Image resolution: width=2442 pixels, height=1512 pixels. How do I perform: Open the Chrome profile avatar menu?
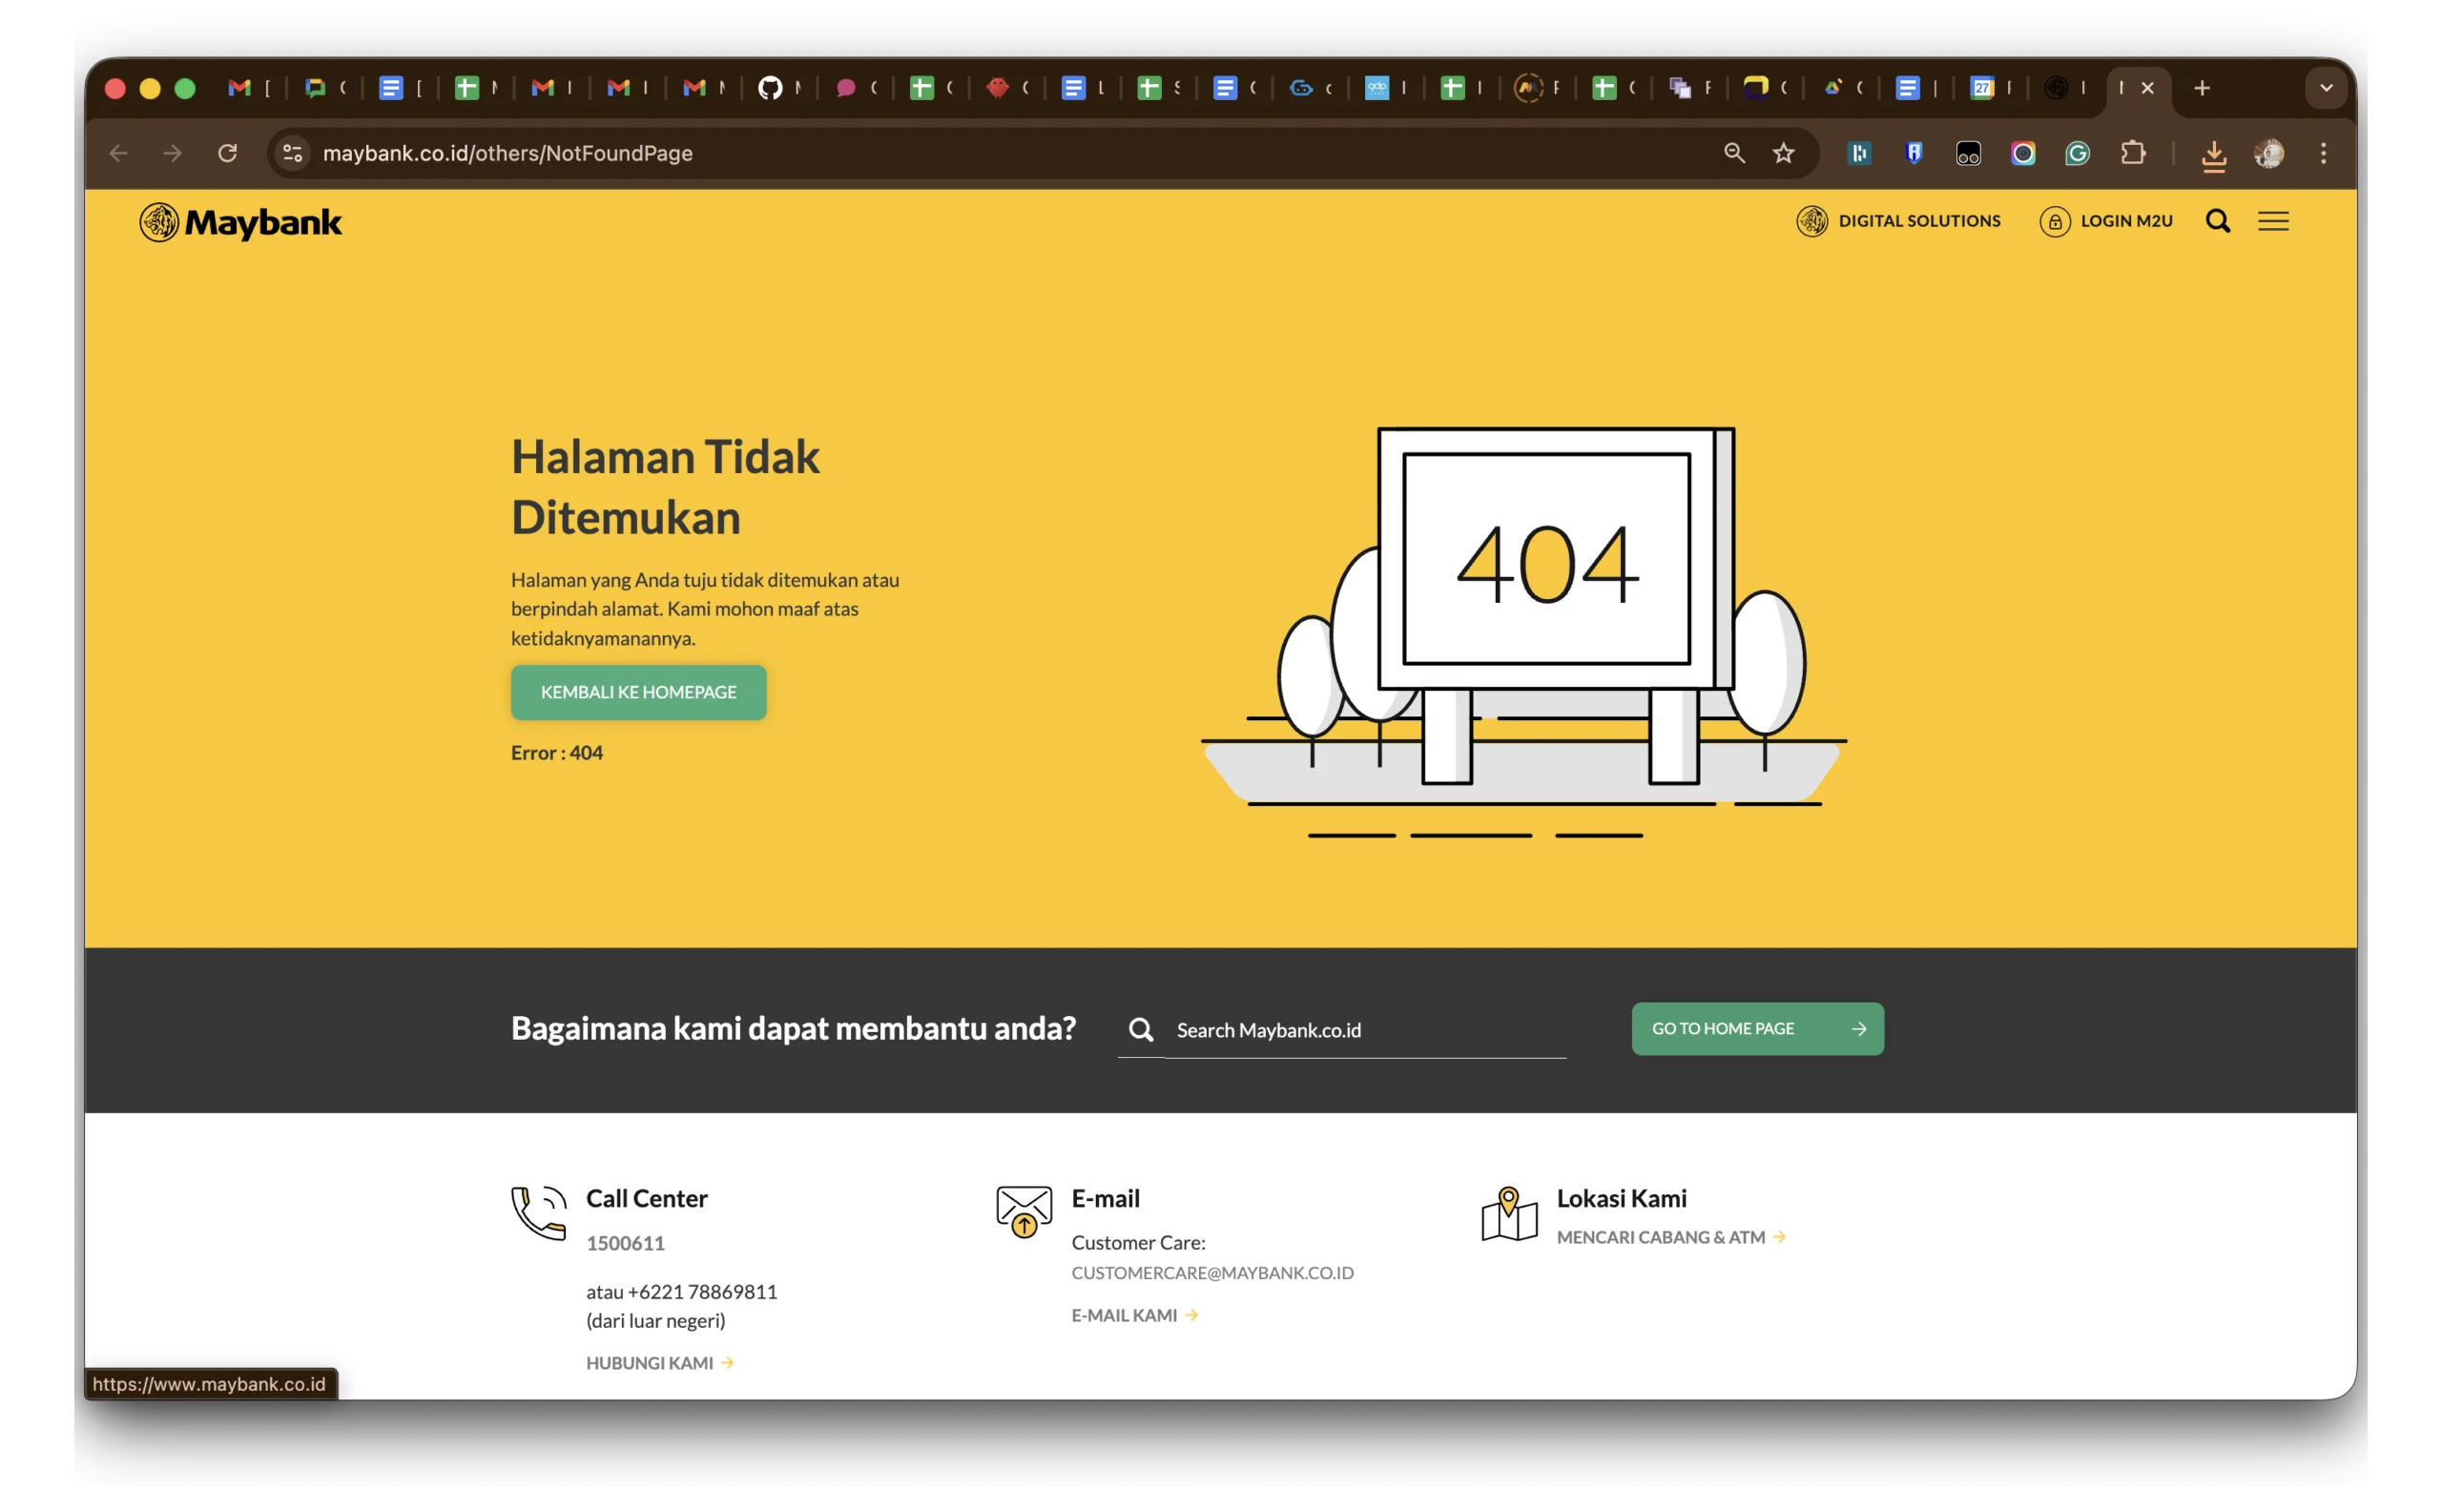[x=2268, y=153]
